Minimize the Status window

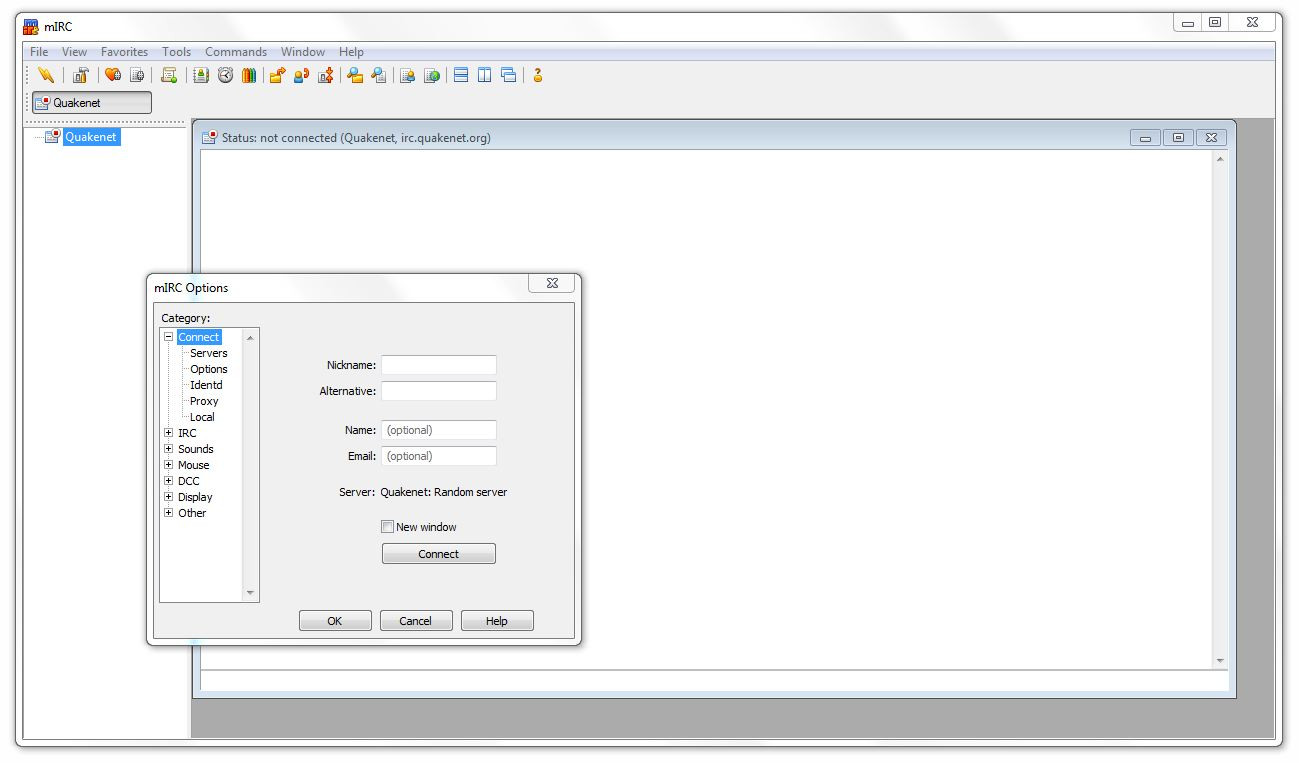point(1146,138)
